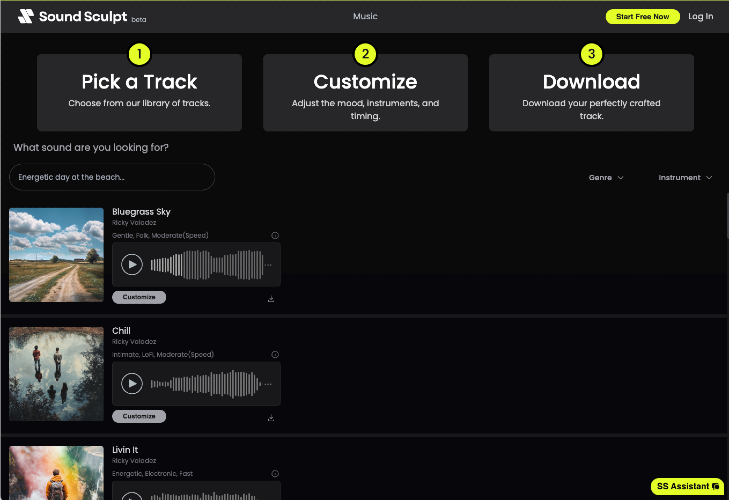Image resolution: width=729 pixels, height=500 pixels.
Task: Expand the Genre dropdown
Action: [606, 178]
